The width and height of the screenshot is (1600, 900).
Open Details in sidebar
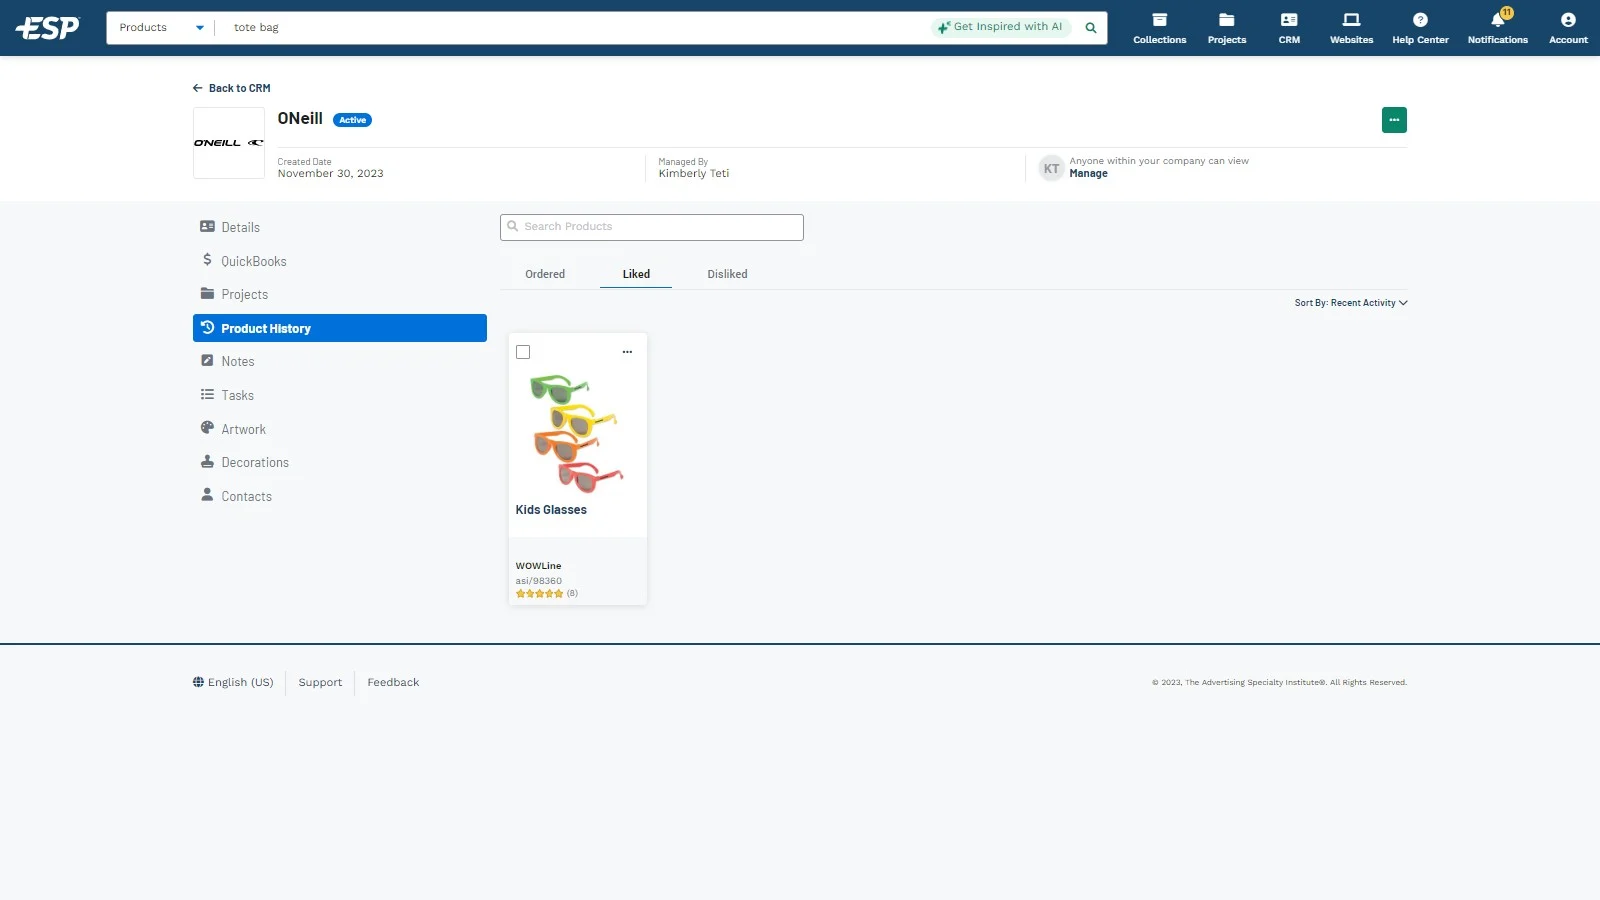point(340,227)
